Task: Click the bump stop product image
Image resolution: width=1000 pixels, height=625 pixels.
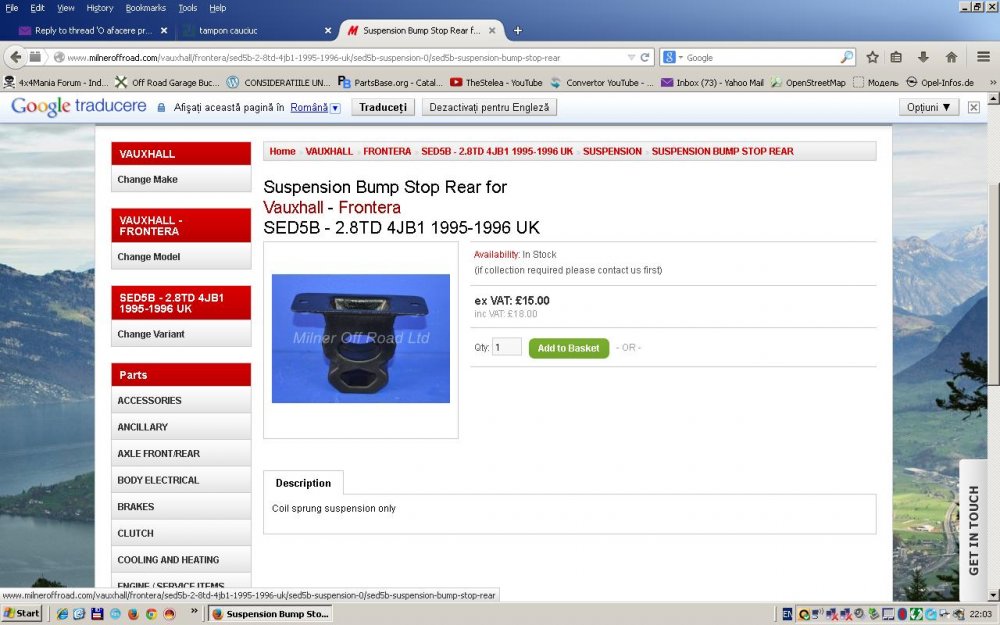Action: [361, 339]
